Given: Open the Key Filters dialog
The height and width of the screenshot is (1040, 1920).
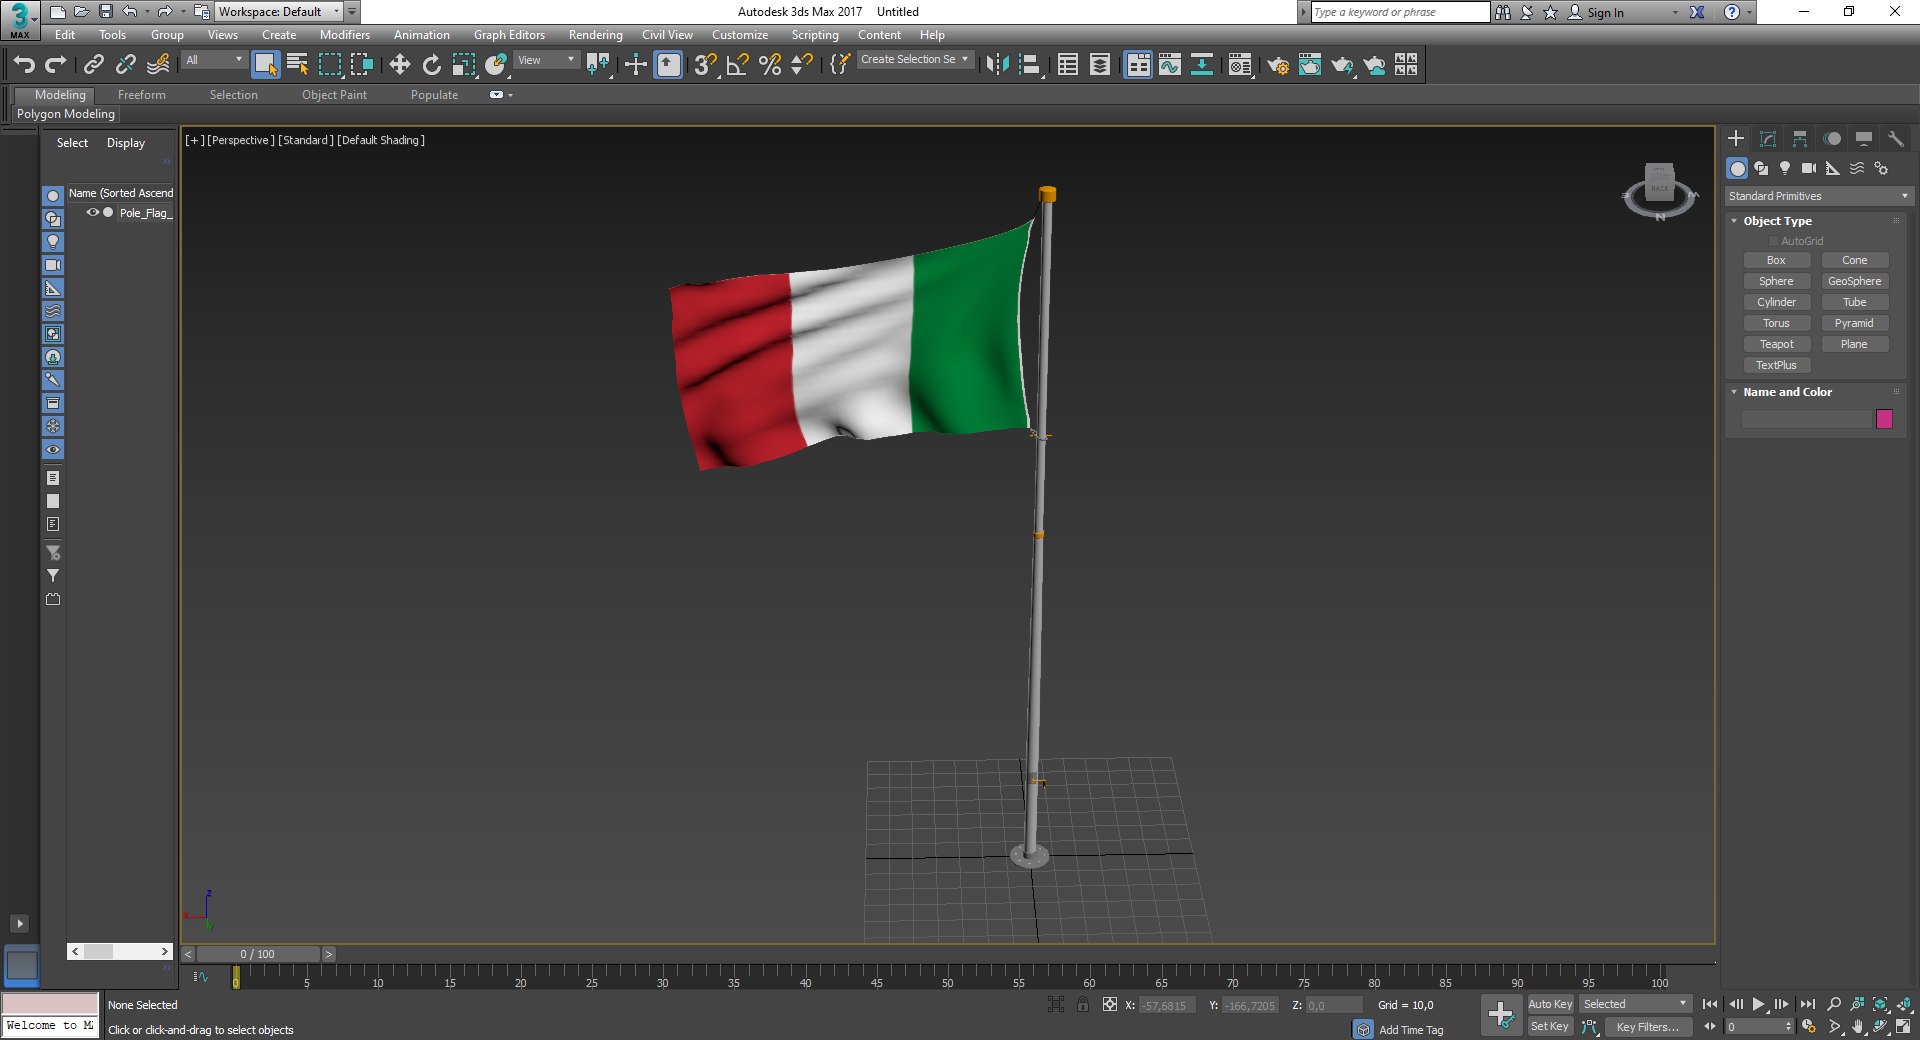Looking at the screenshot, I should (x=1647, y=1027).
